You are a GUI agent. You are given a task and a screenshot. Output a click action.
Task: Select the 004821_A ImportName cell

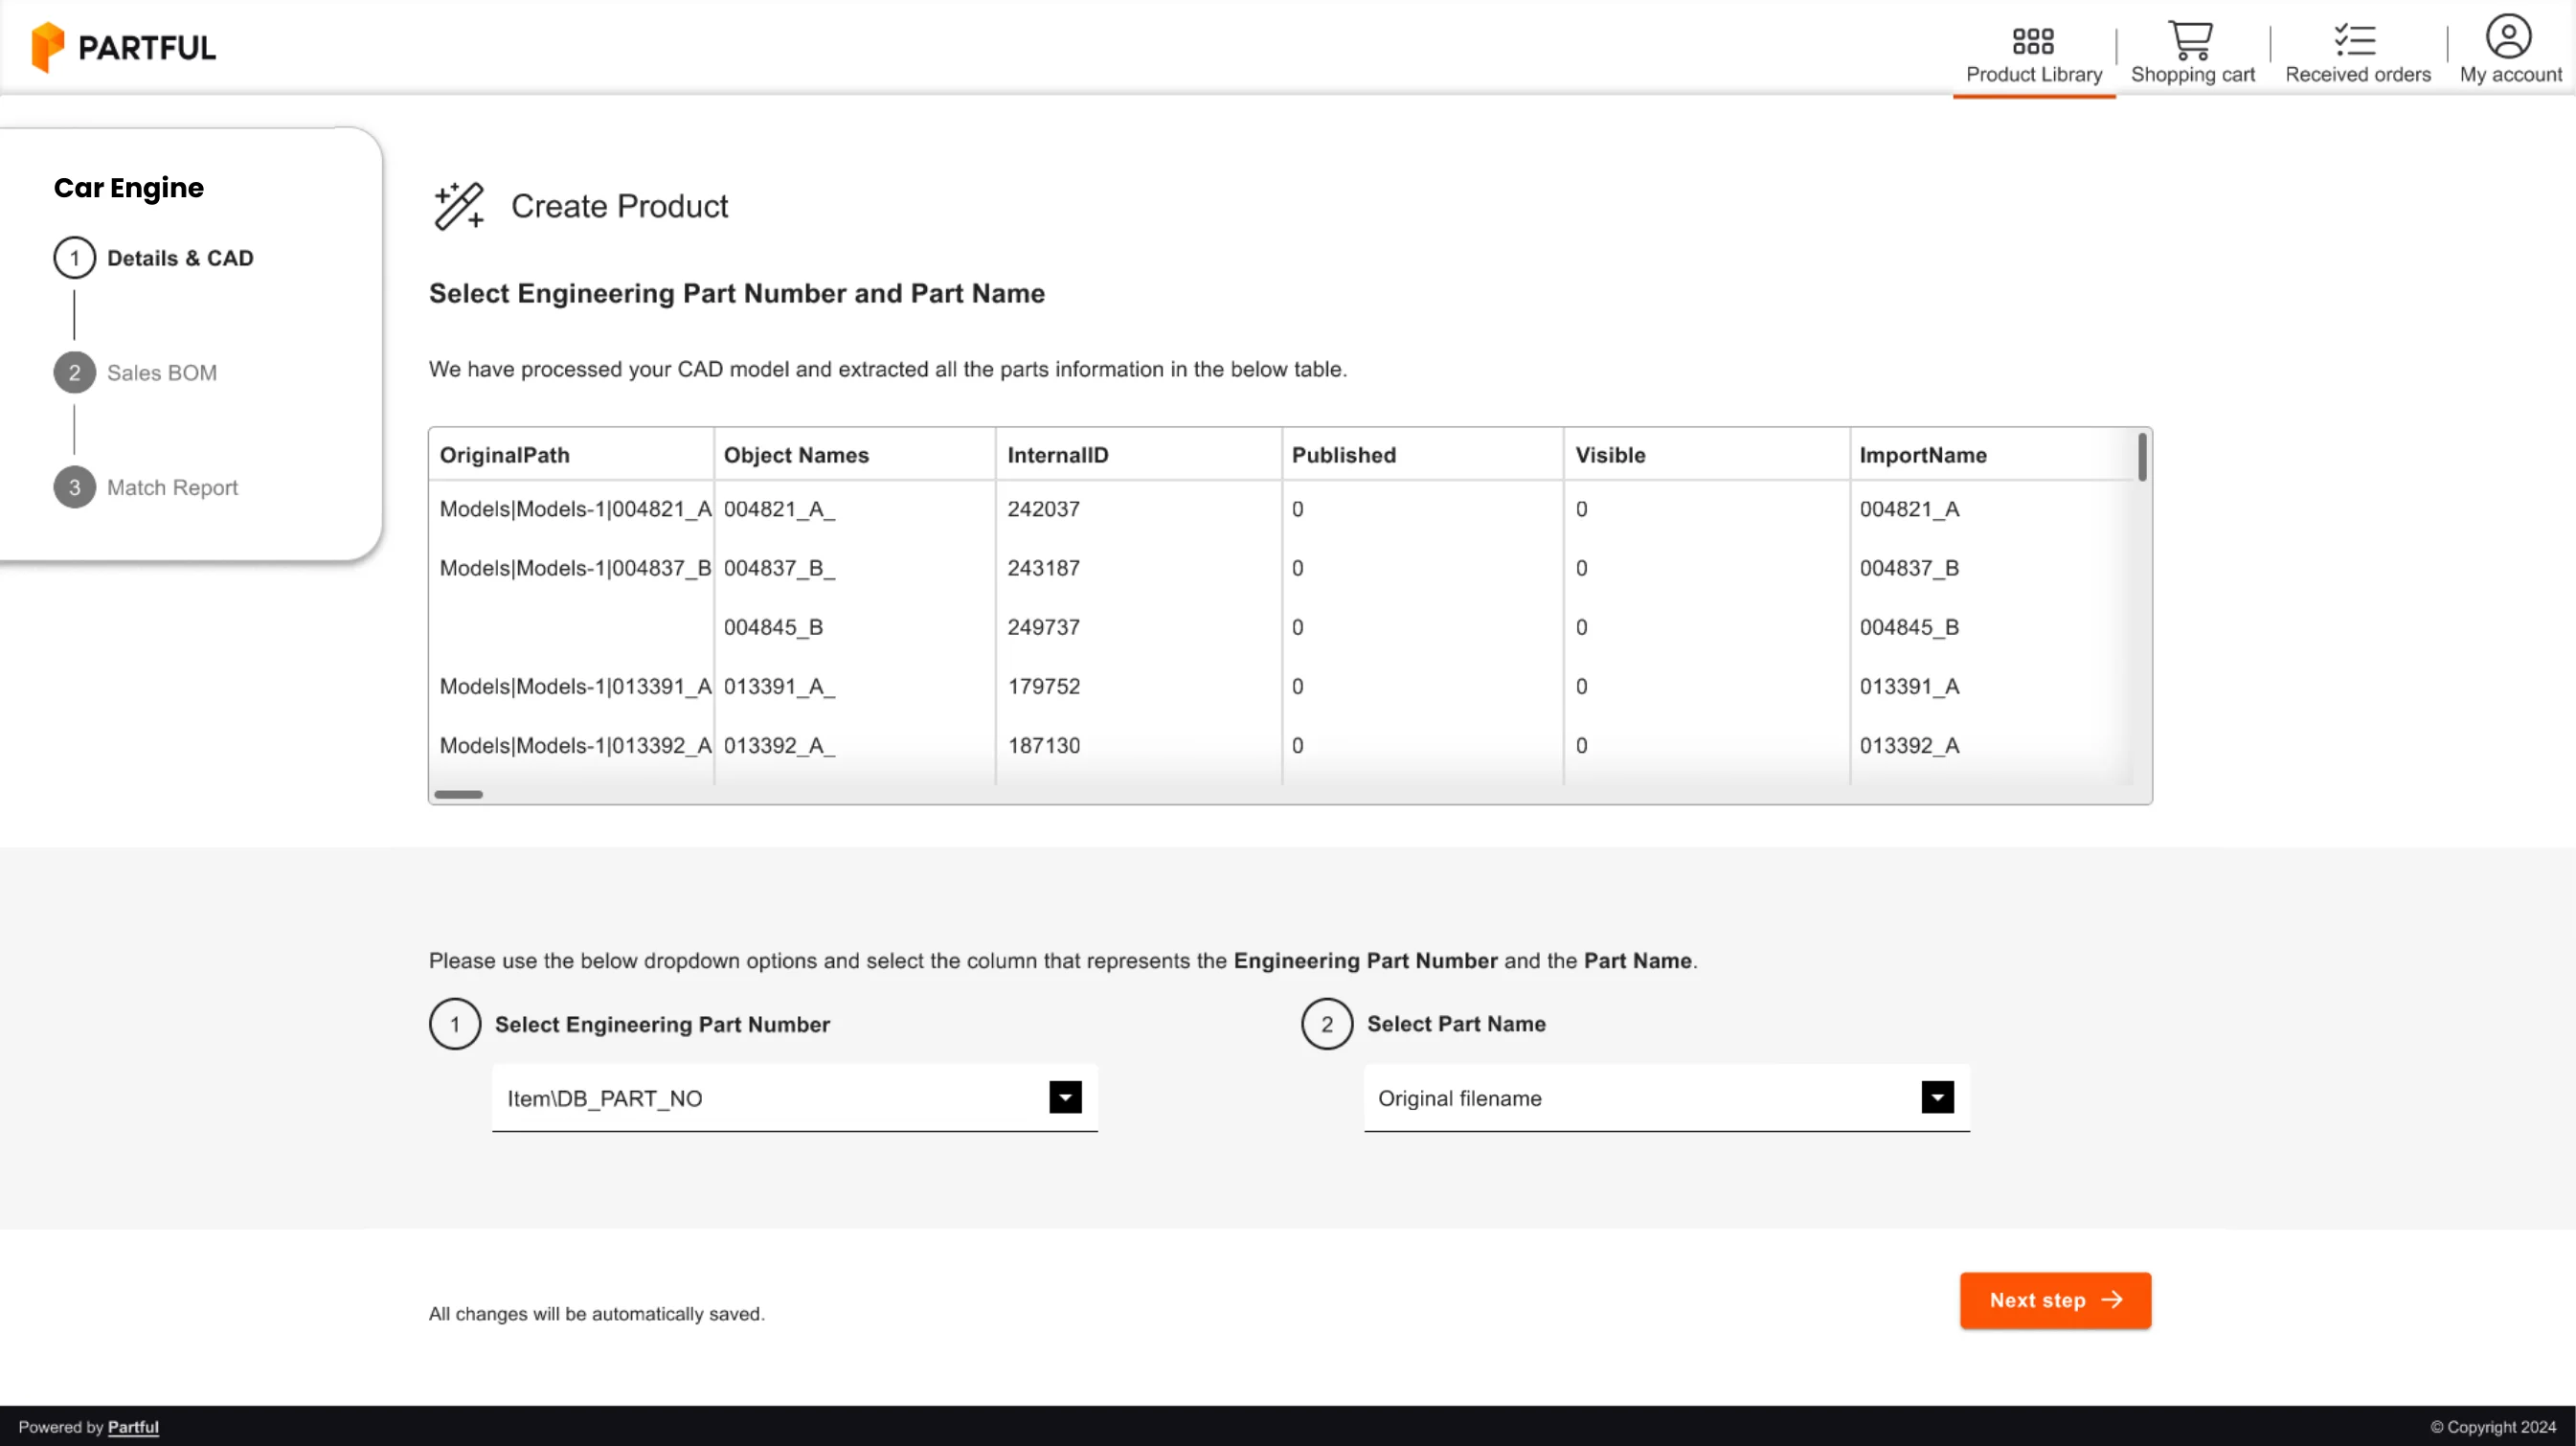(x=1909, y=509)
